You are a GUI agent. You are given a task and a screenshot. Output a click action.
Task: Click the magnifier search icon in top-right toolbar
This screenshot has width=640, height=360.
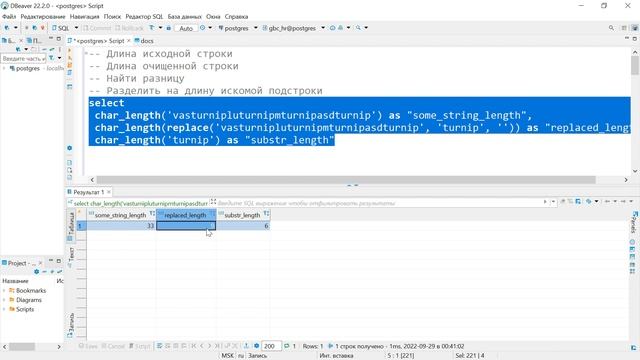coord(611,28)
